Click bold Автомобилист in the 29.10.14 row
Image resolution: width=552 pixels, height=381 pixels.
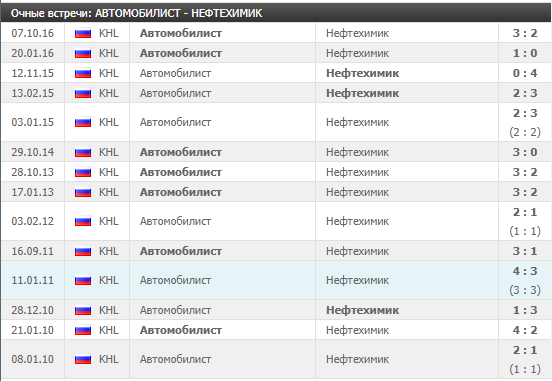181,152
